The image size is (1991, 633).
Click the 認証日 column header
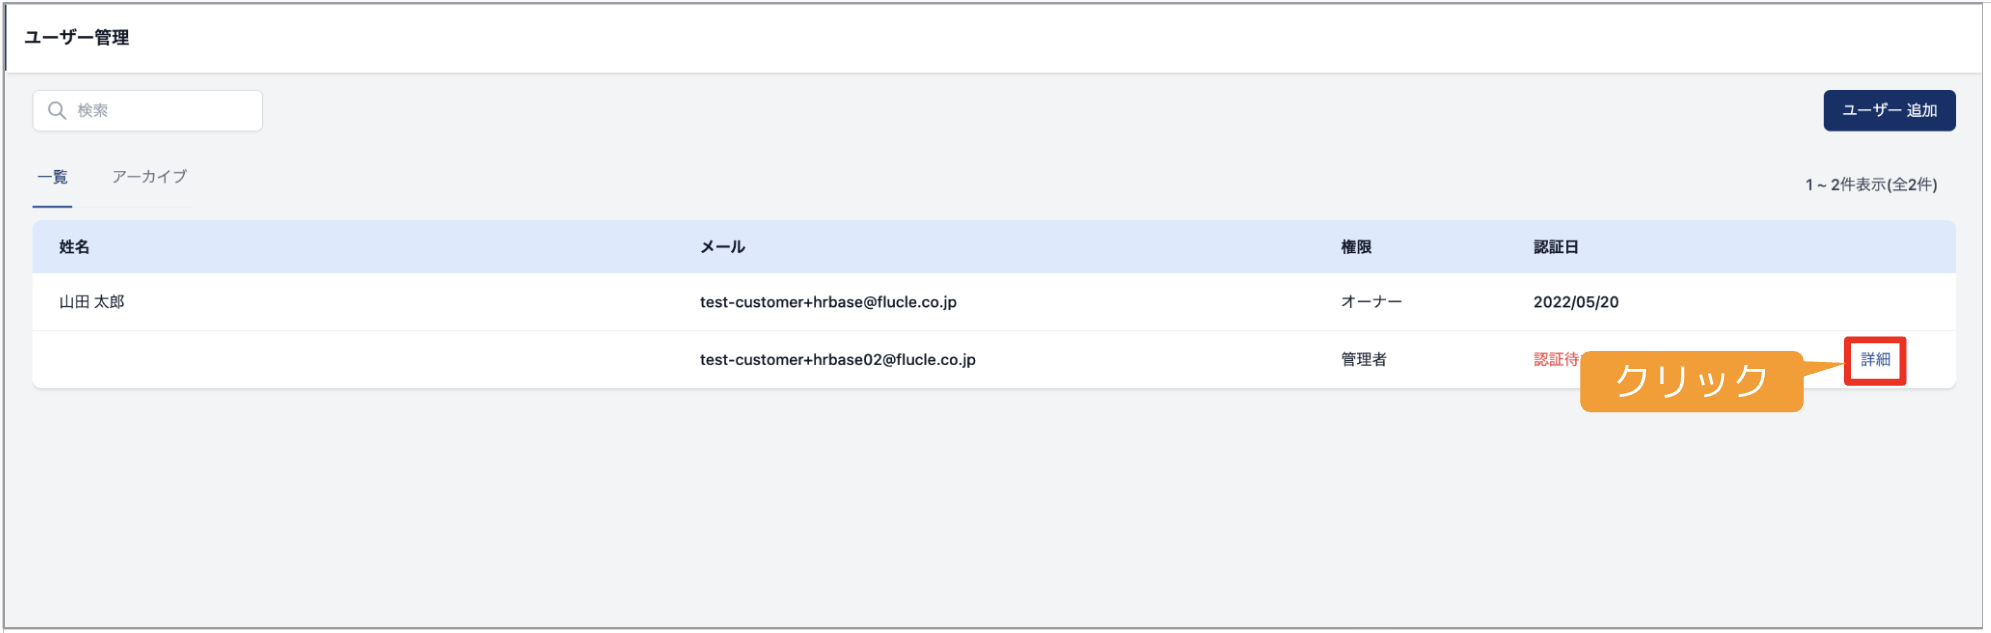[x=1556, y=247]
